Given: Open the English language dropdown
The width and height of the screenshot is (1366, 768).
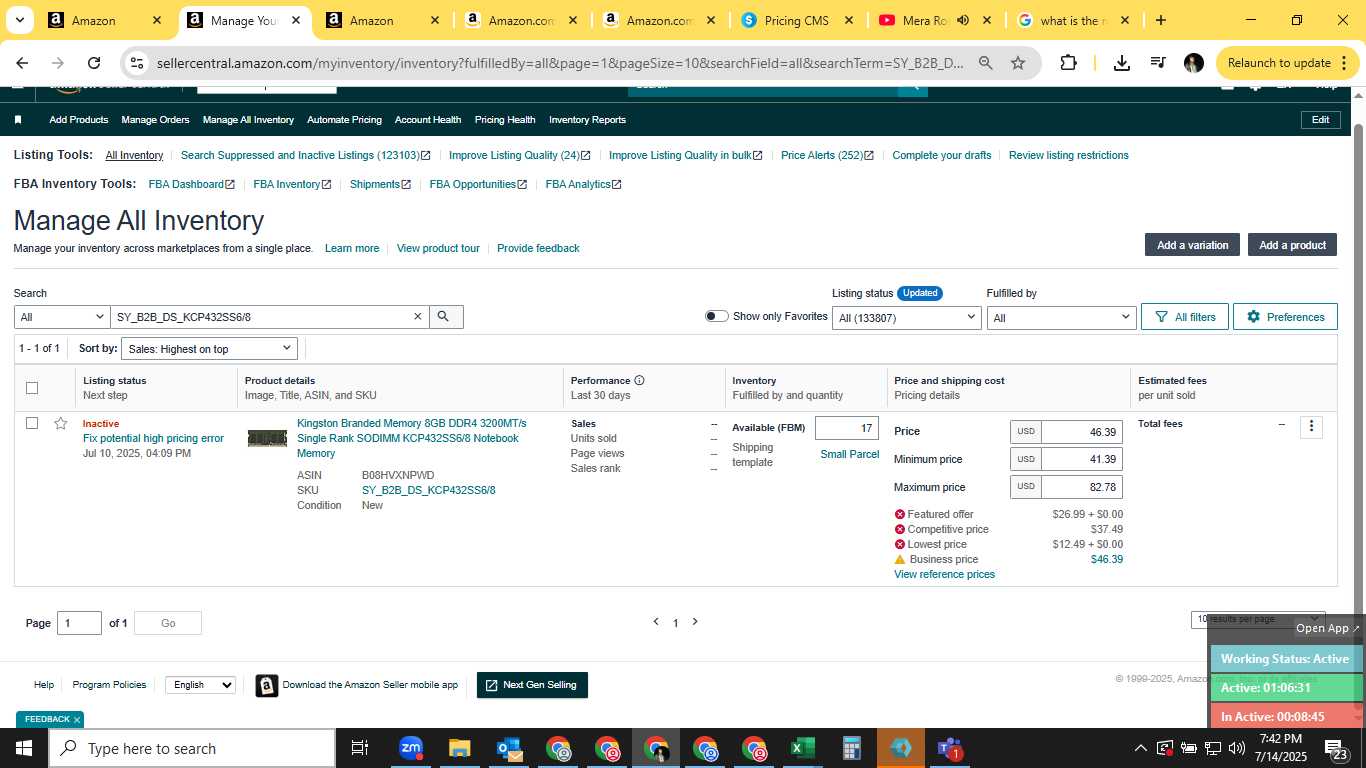Looking at the screenshot, I should [200, 685].
